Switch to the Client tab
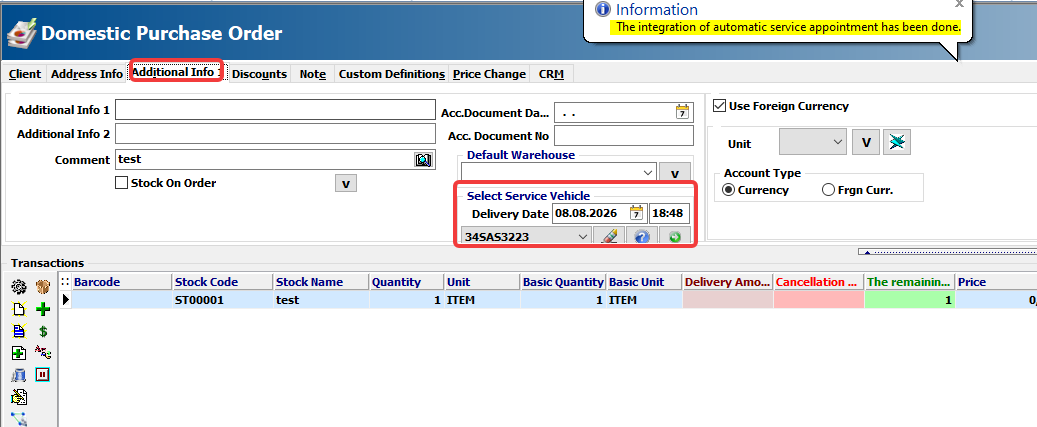1037x427 pixels. pyautogui.click(x=25, y=74)
